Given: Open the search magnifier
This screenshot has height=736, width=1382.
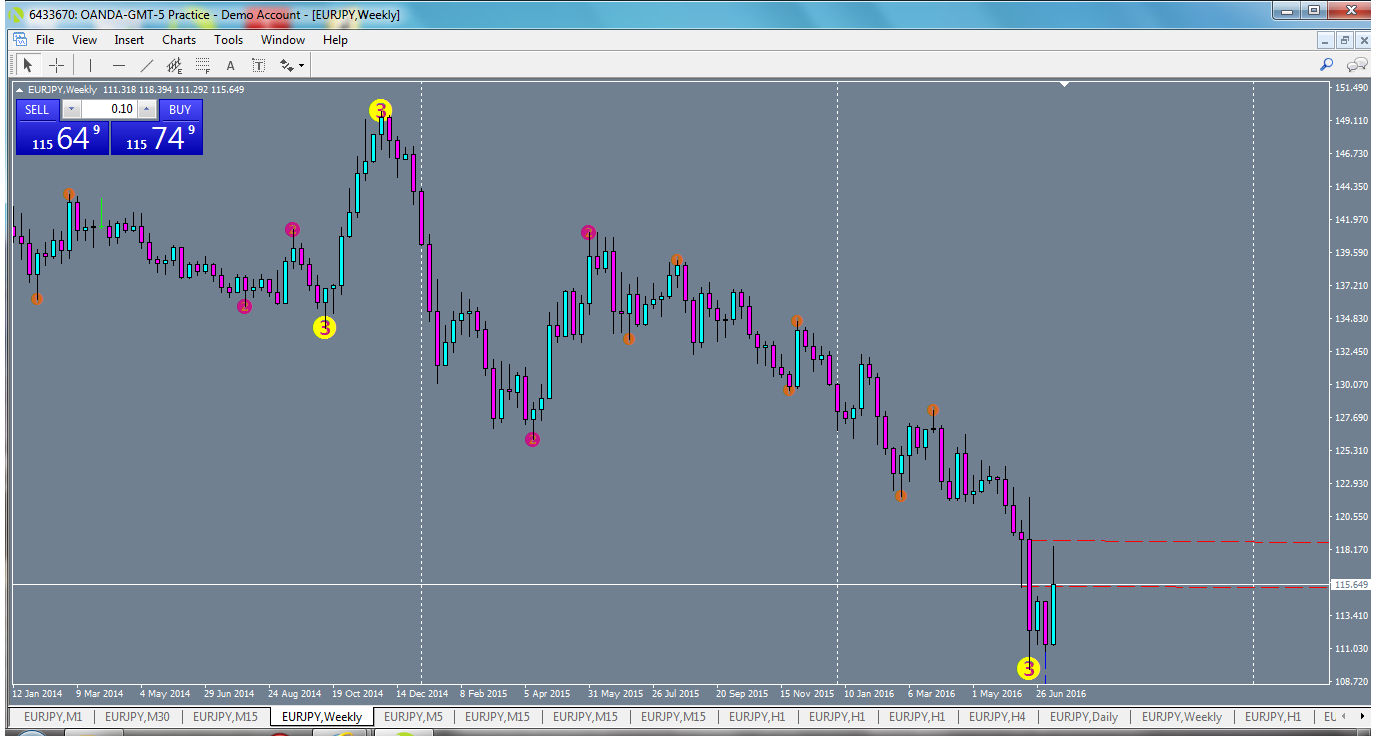Looking at the screenshot, I should [x=1326, y=64].
